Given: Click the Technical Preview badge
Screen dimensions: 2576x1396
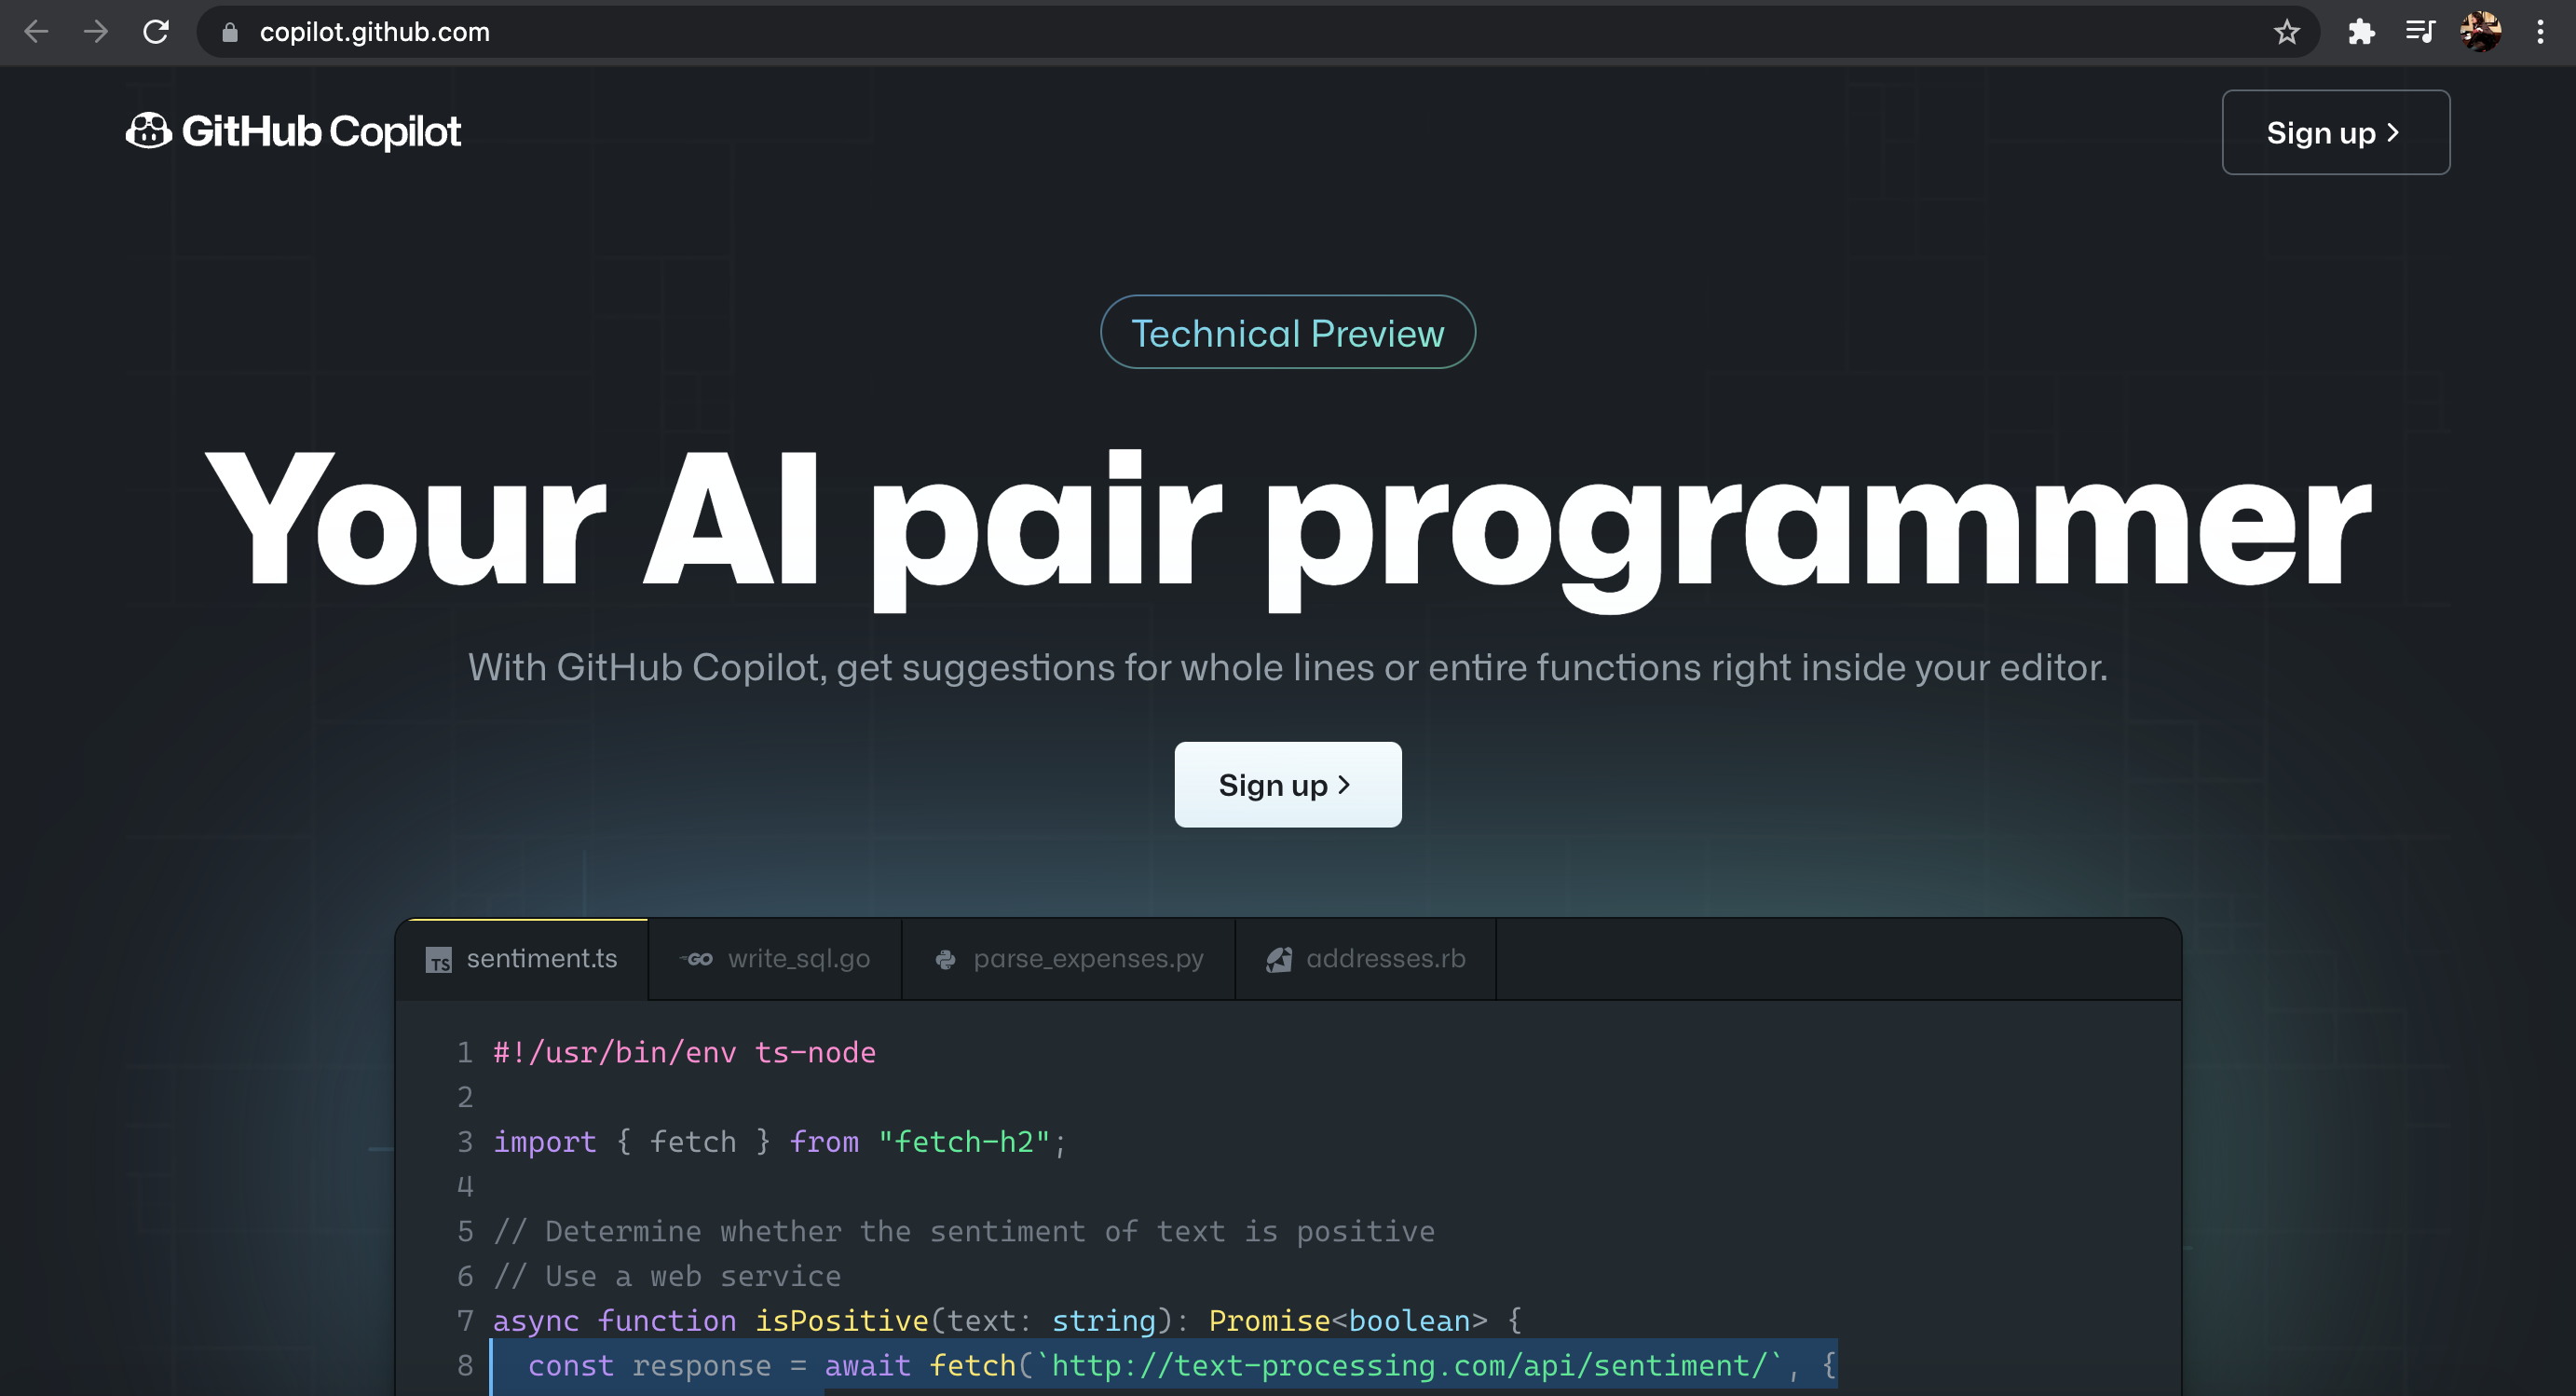Looking at the screenshot, I should 1288,332.
